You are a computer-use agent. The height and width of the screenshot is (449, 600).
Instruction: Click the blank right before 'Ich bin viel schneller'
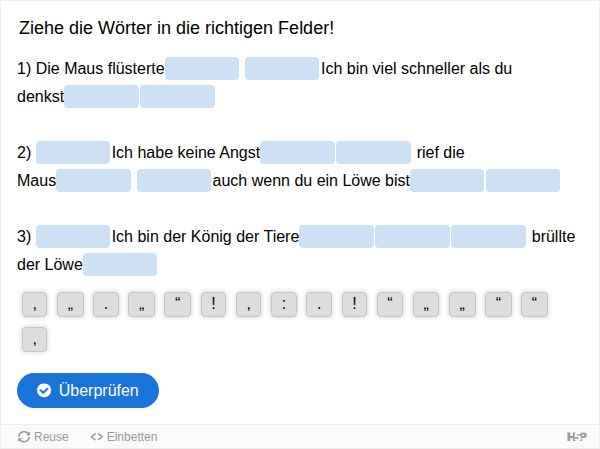(282, 69)
